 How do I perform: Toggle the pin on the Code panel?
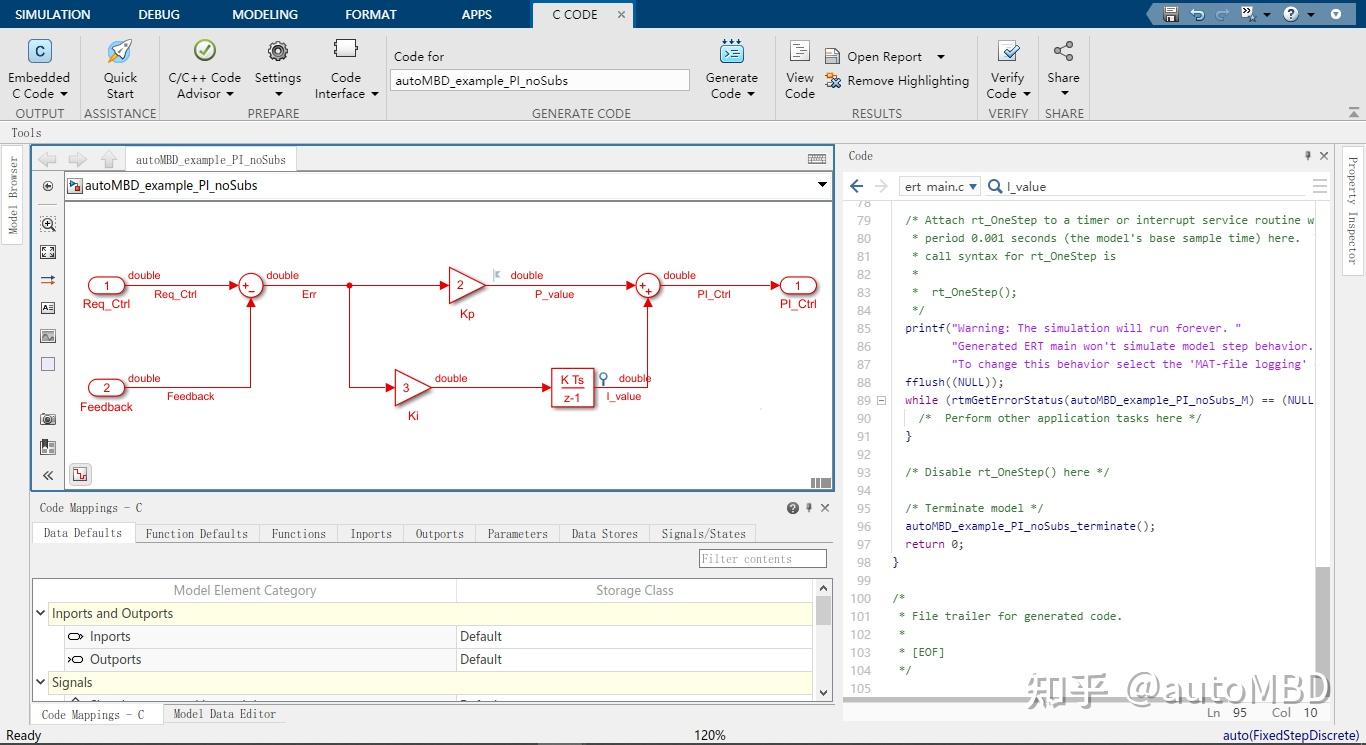click(x=1307, y=156)
